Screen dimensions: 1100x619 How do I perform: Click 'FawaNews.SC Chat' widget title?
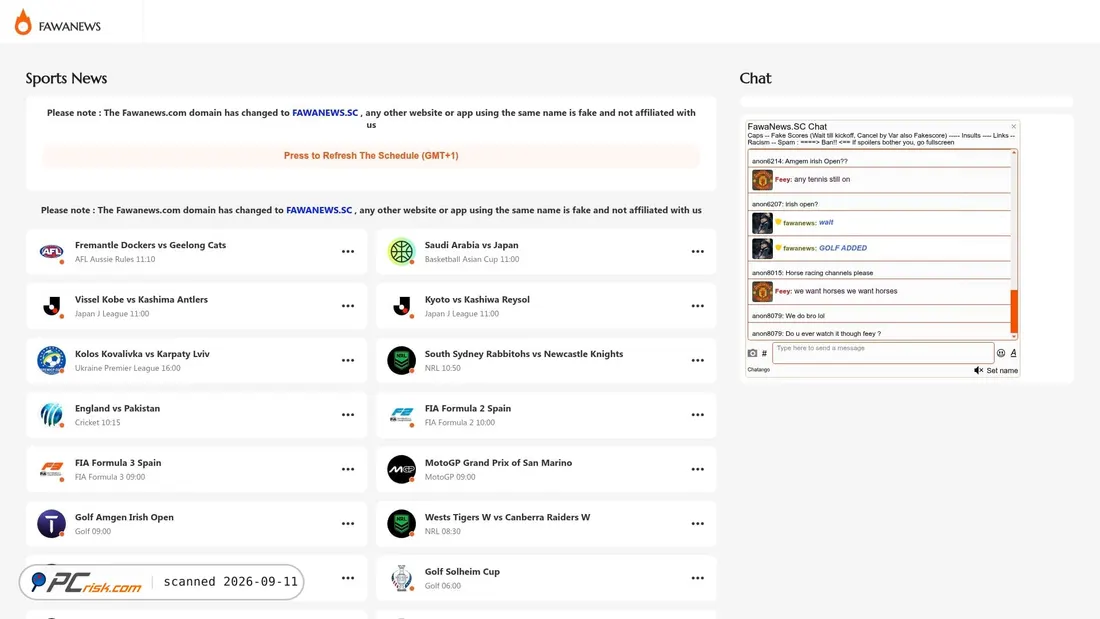pyautogui.click(x=787, y=127)
